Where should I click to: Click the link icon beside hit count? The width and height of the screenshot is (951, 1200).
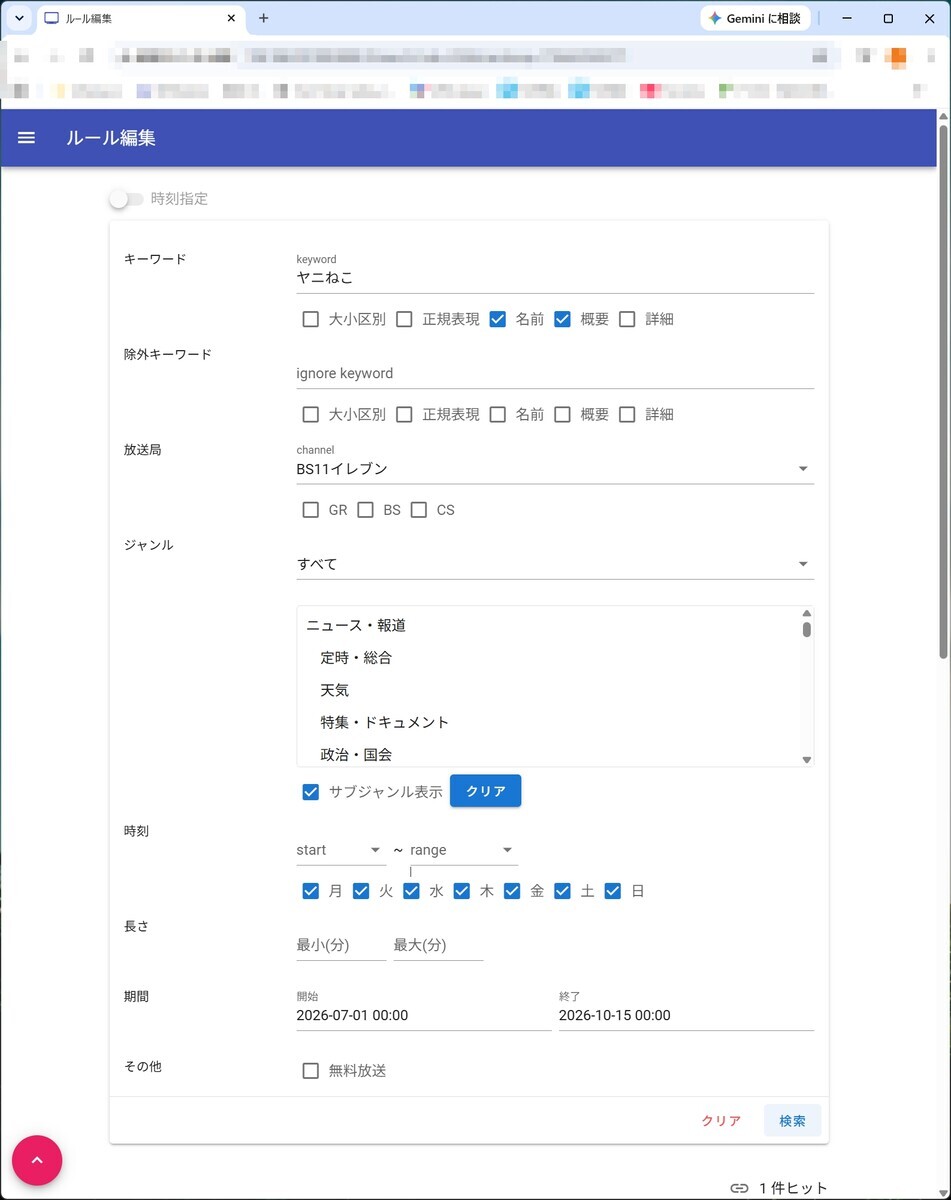tap(739, 1188)
